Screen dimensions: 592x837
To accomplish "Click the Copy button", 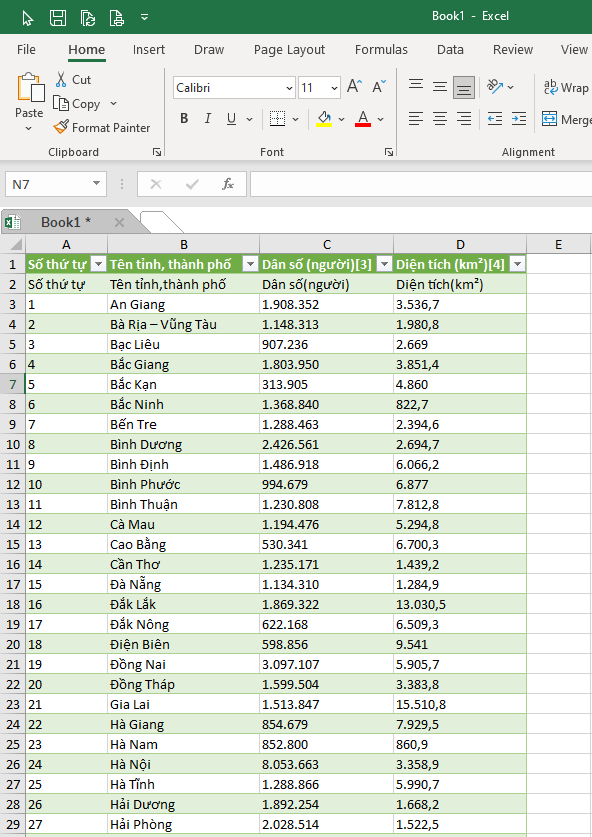I will (77, 104).
